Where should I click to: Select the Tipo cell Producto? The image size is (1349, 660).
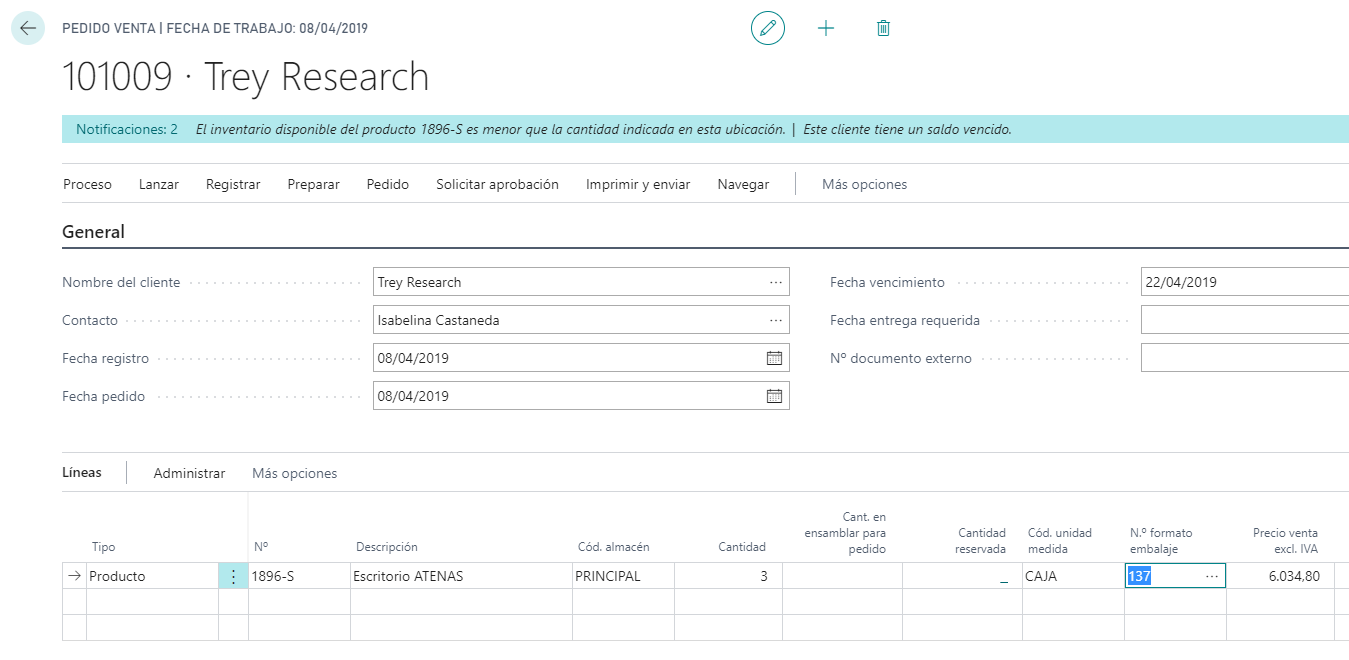pos(152,576)
